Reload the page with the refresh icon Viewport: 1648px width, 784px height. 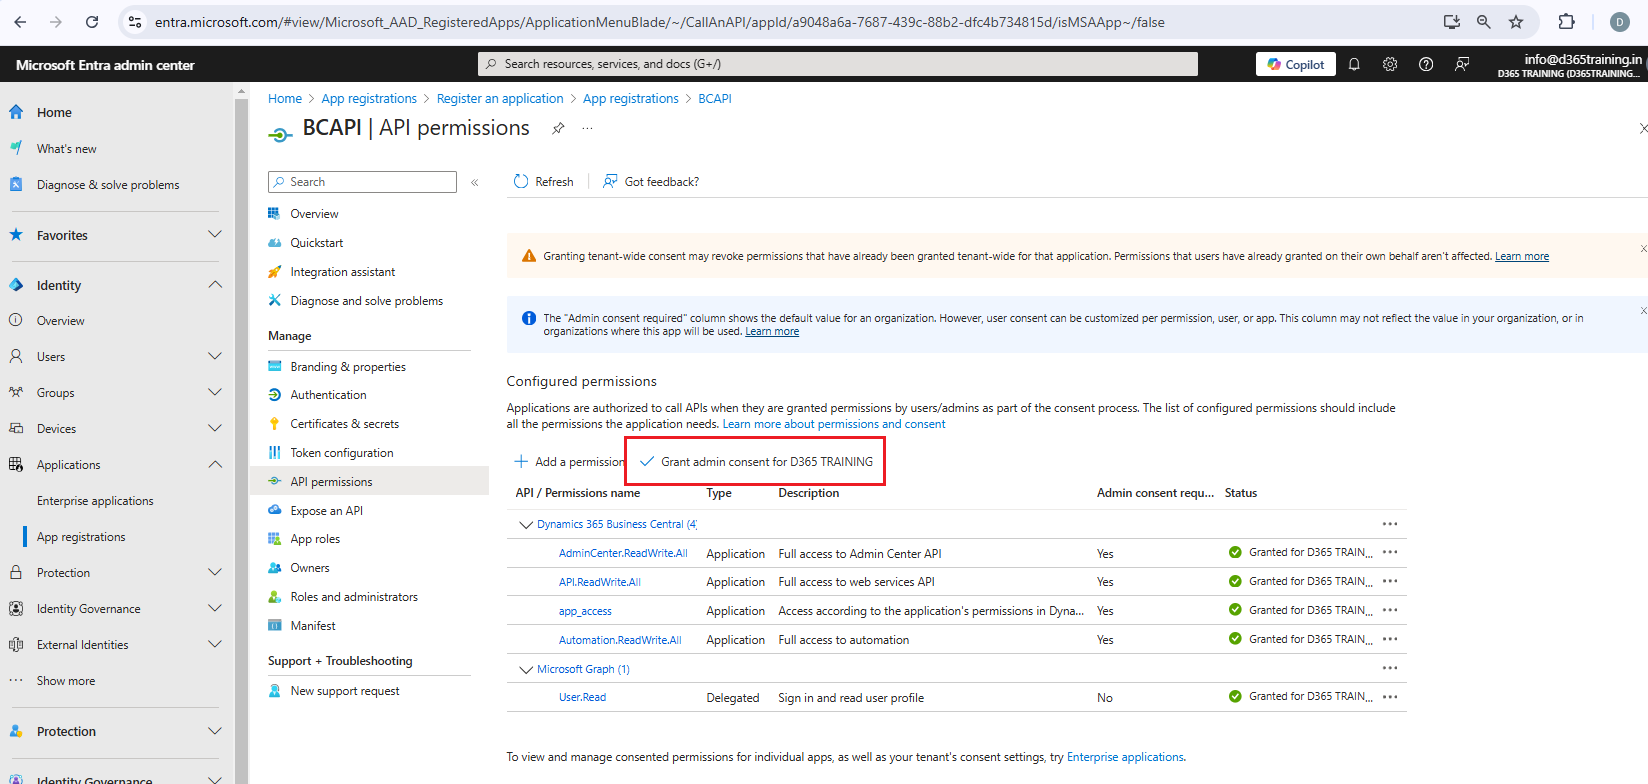(92, 22)
